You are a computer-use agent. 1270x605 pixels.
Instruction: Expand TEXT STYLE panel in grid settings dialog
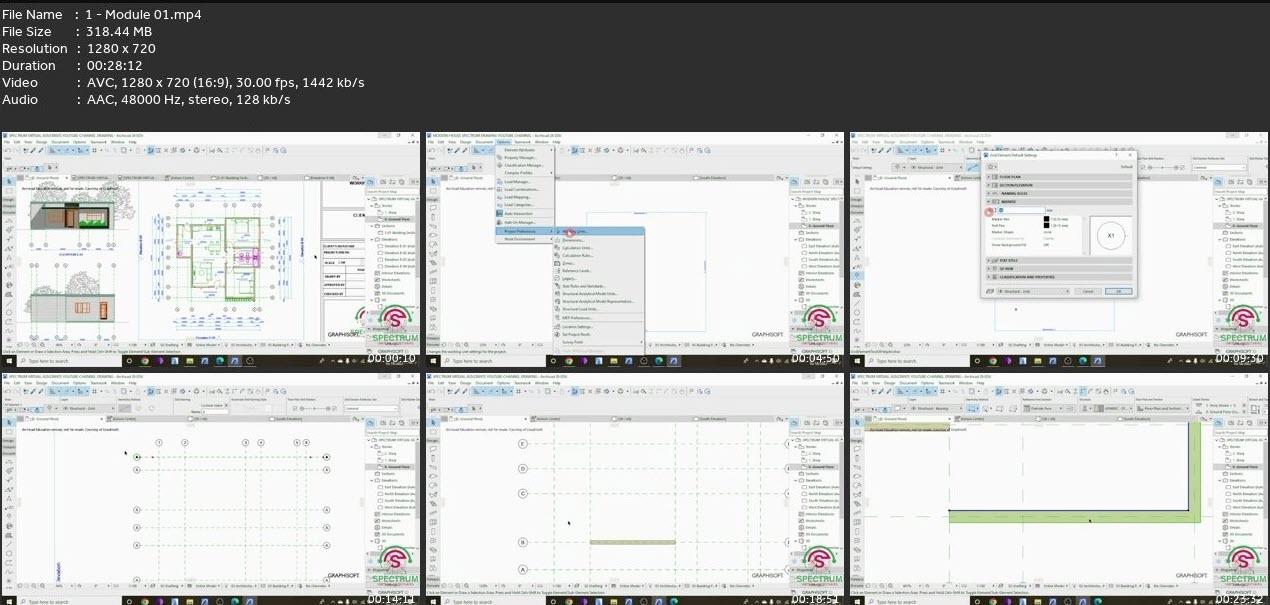tap(1059, 260)
